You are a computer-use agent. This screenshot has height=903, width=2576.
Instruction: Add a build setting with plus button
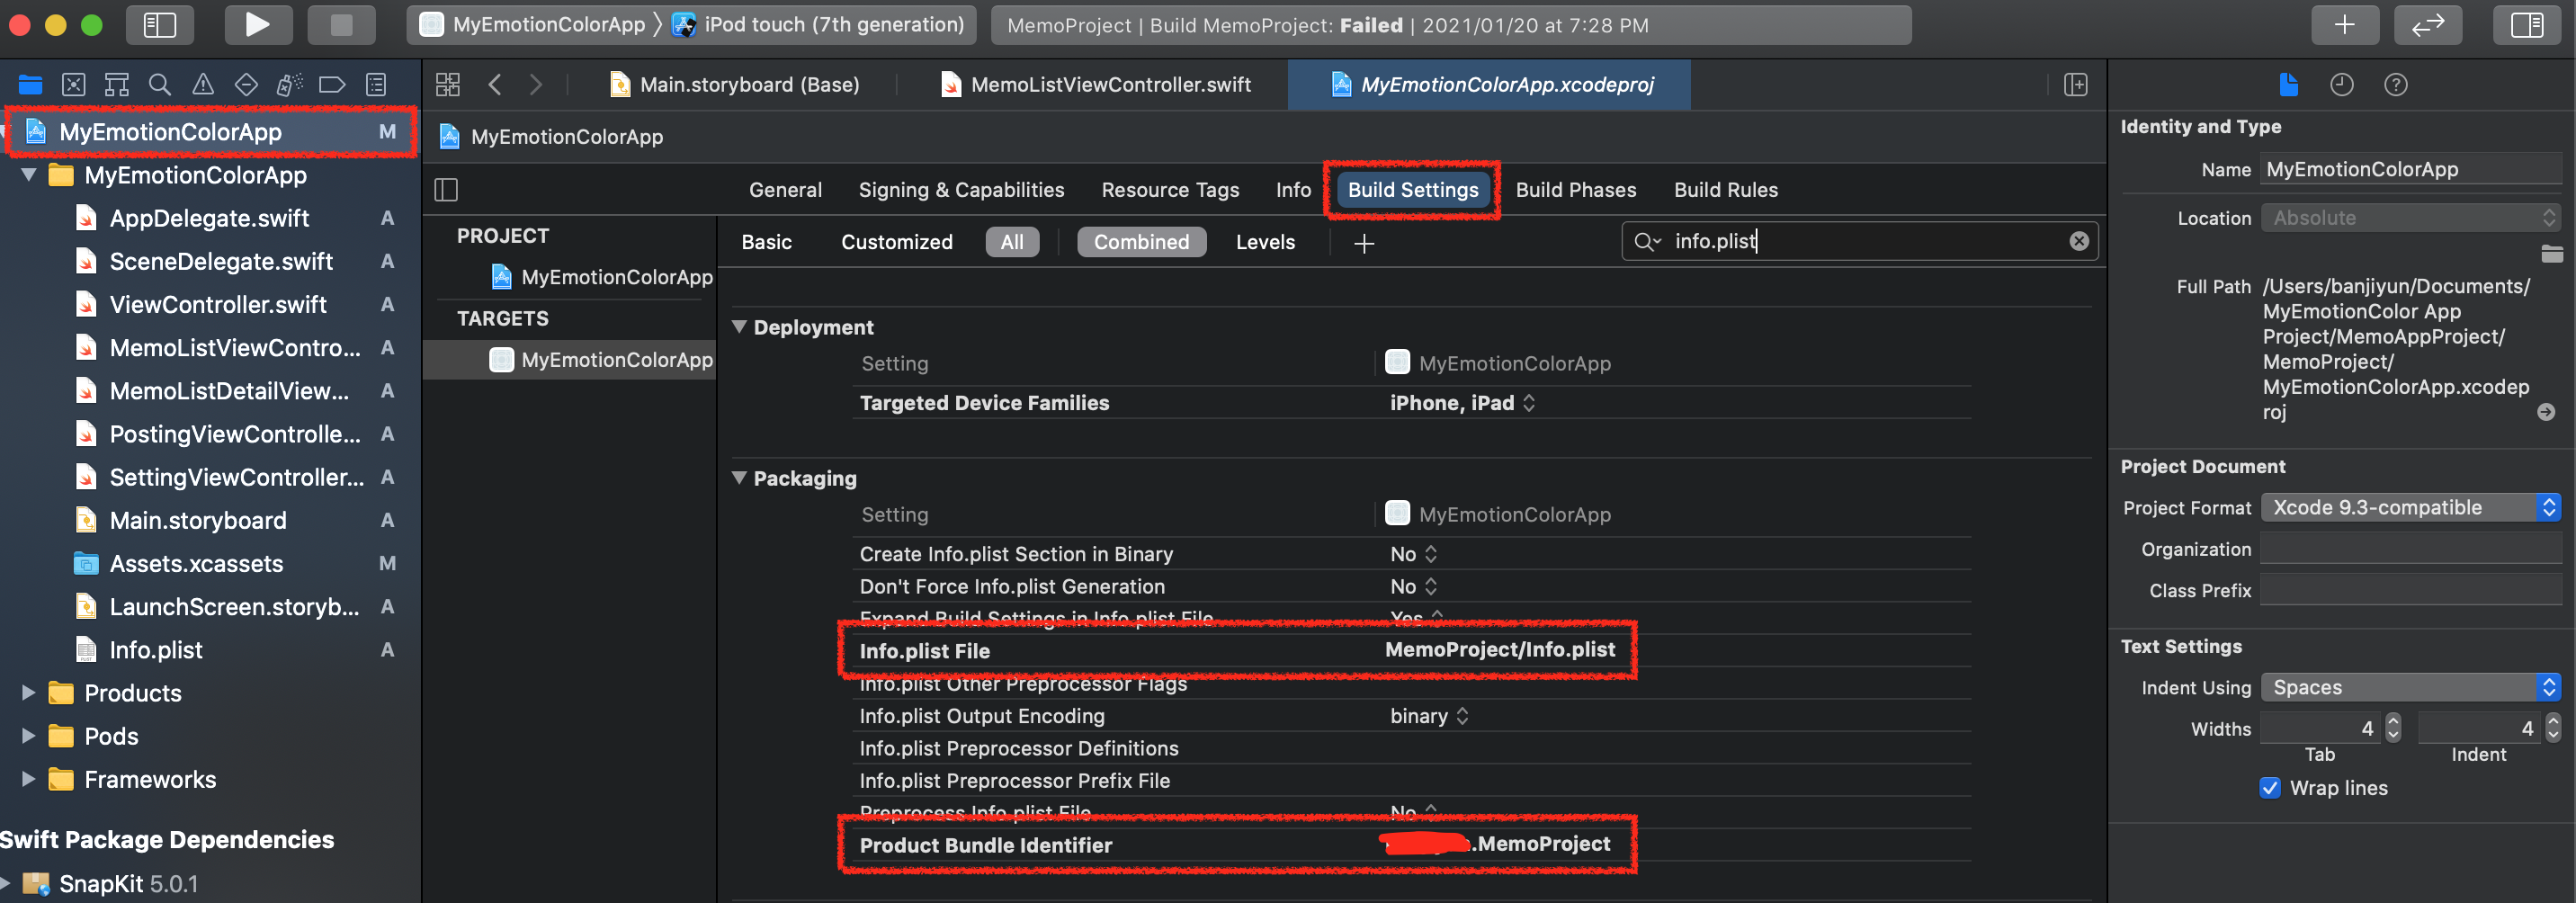pos(1364,243)
